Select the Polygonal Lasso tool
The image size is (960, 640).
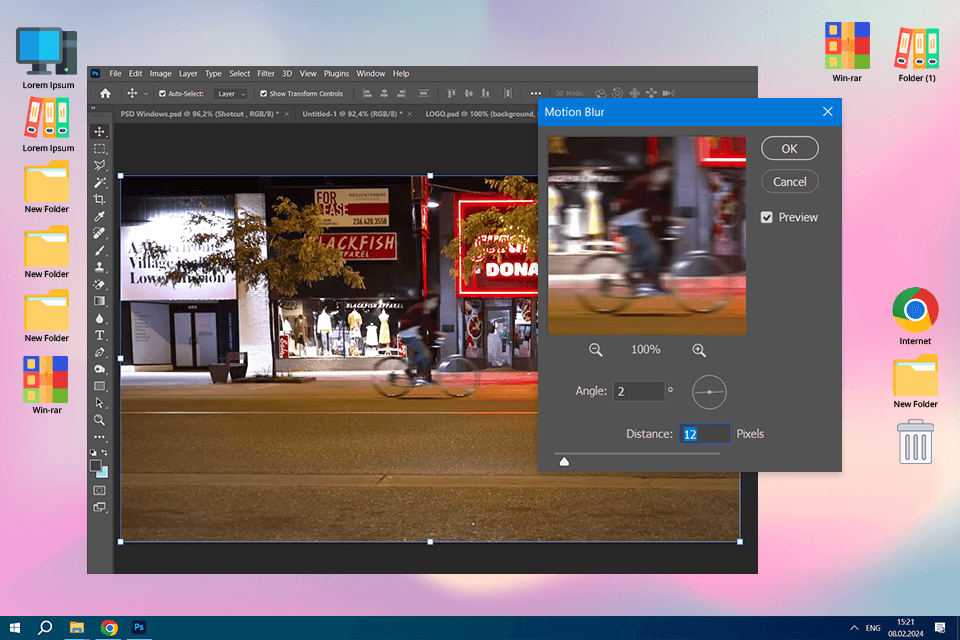[x=99, y=165]
